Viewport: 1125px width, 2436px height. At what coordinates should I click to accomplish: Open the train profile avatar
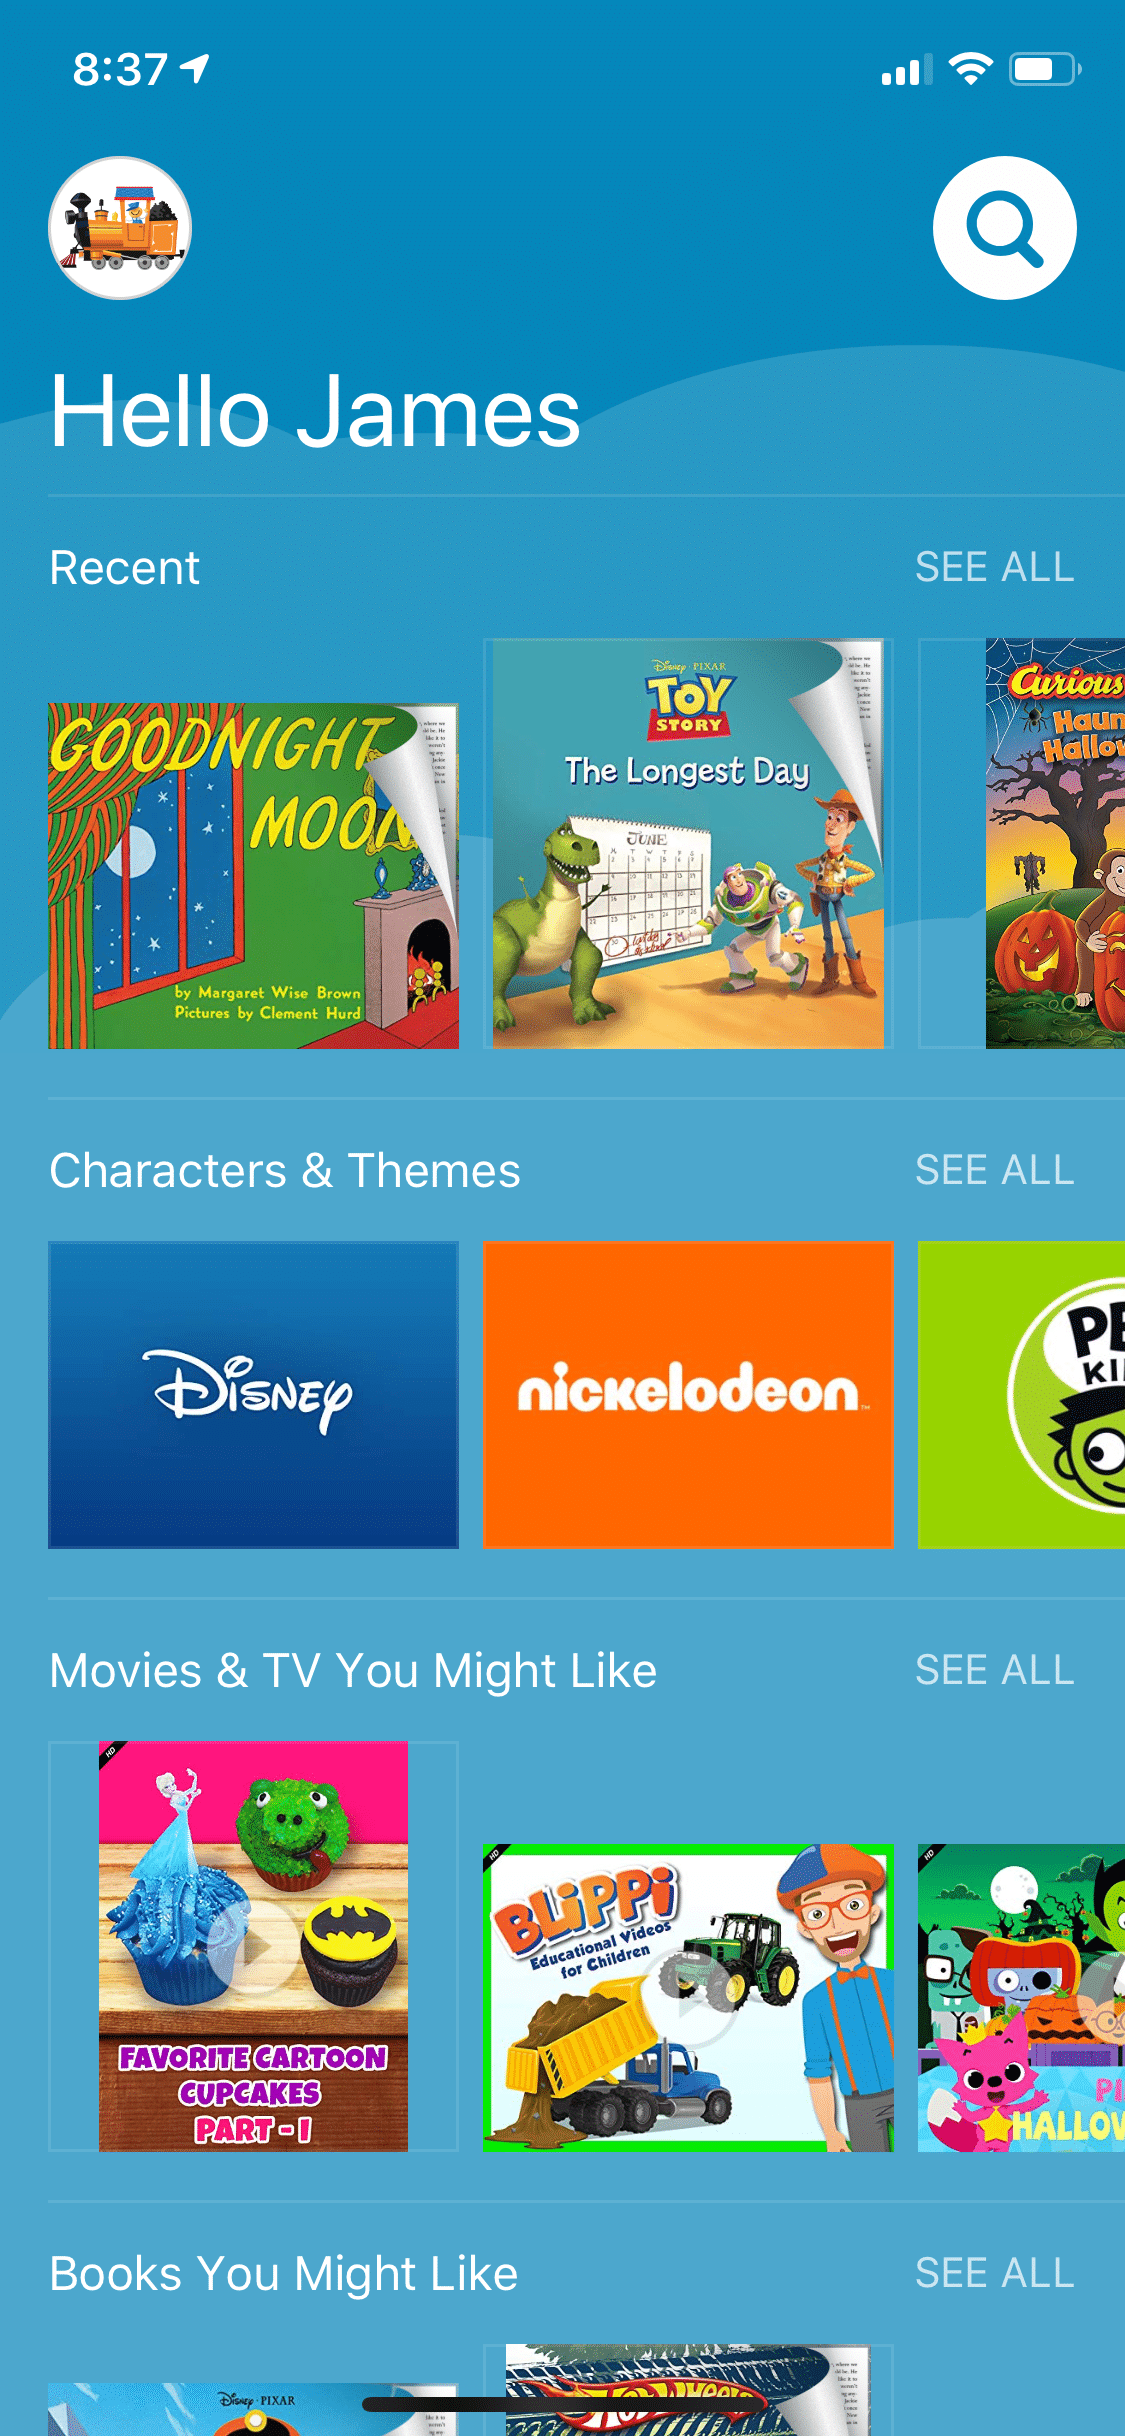[x=120, y=228]
